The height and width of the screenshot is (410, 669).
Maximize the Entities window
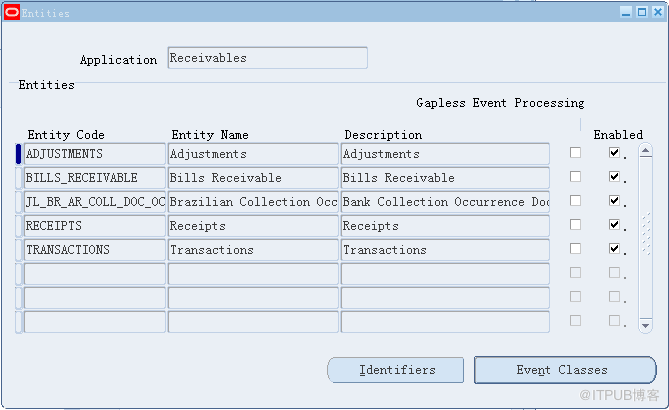(642, 12)
